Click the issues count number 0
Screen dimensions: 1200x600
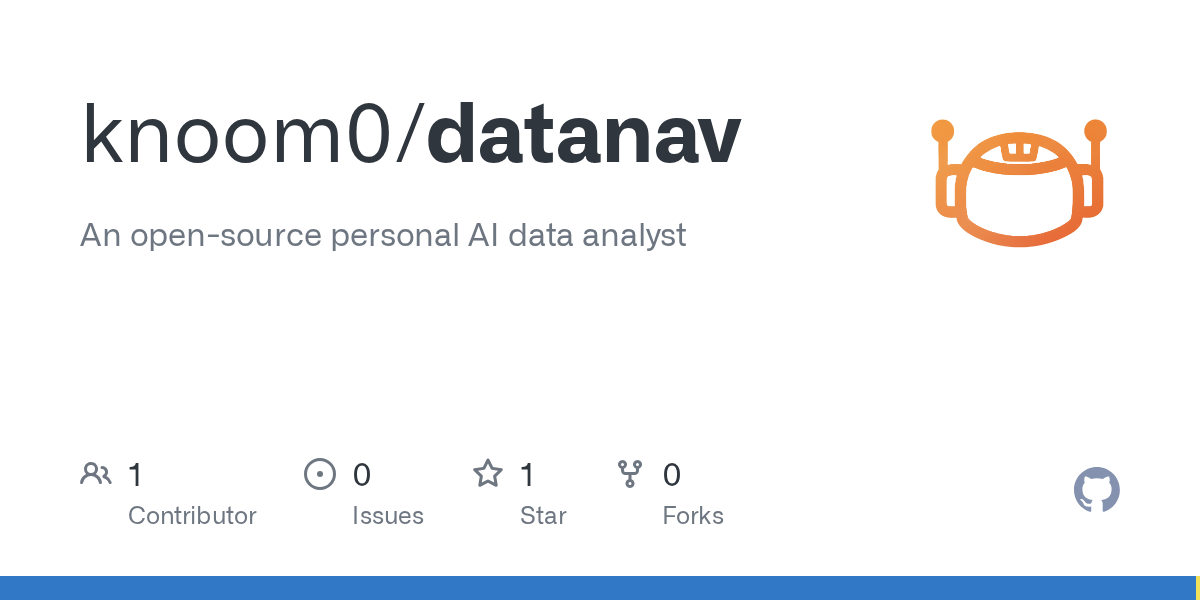pos(362,475)
